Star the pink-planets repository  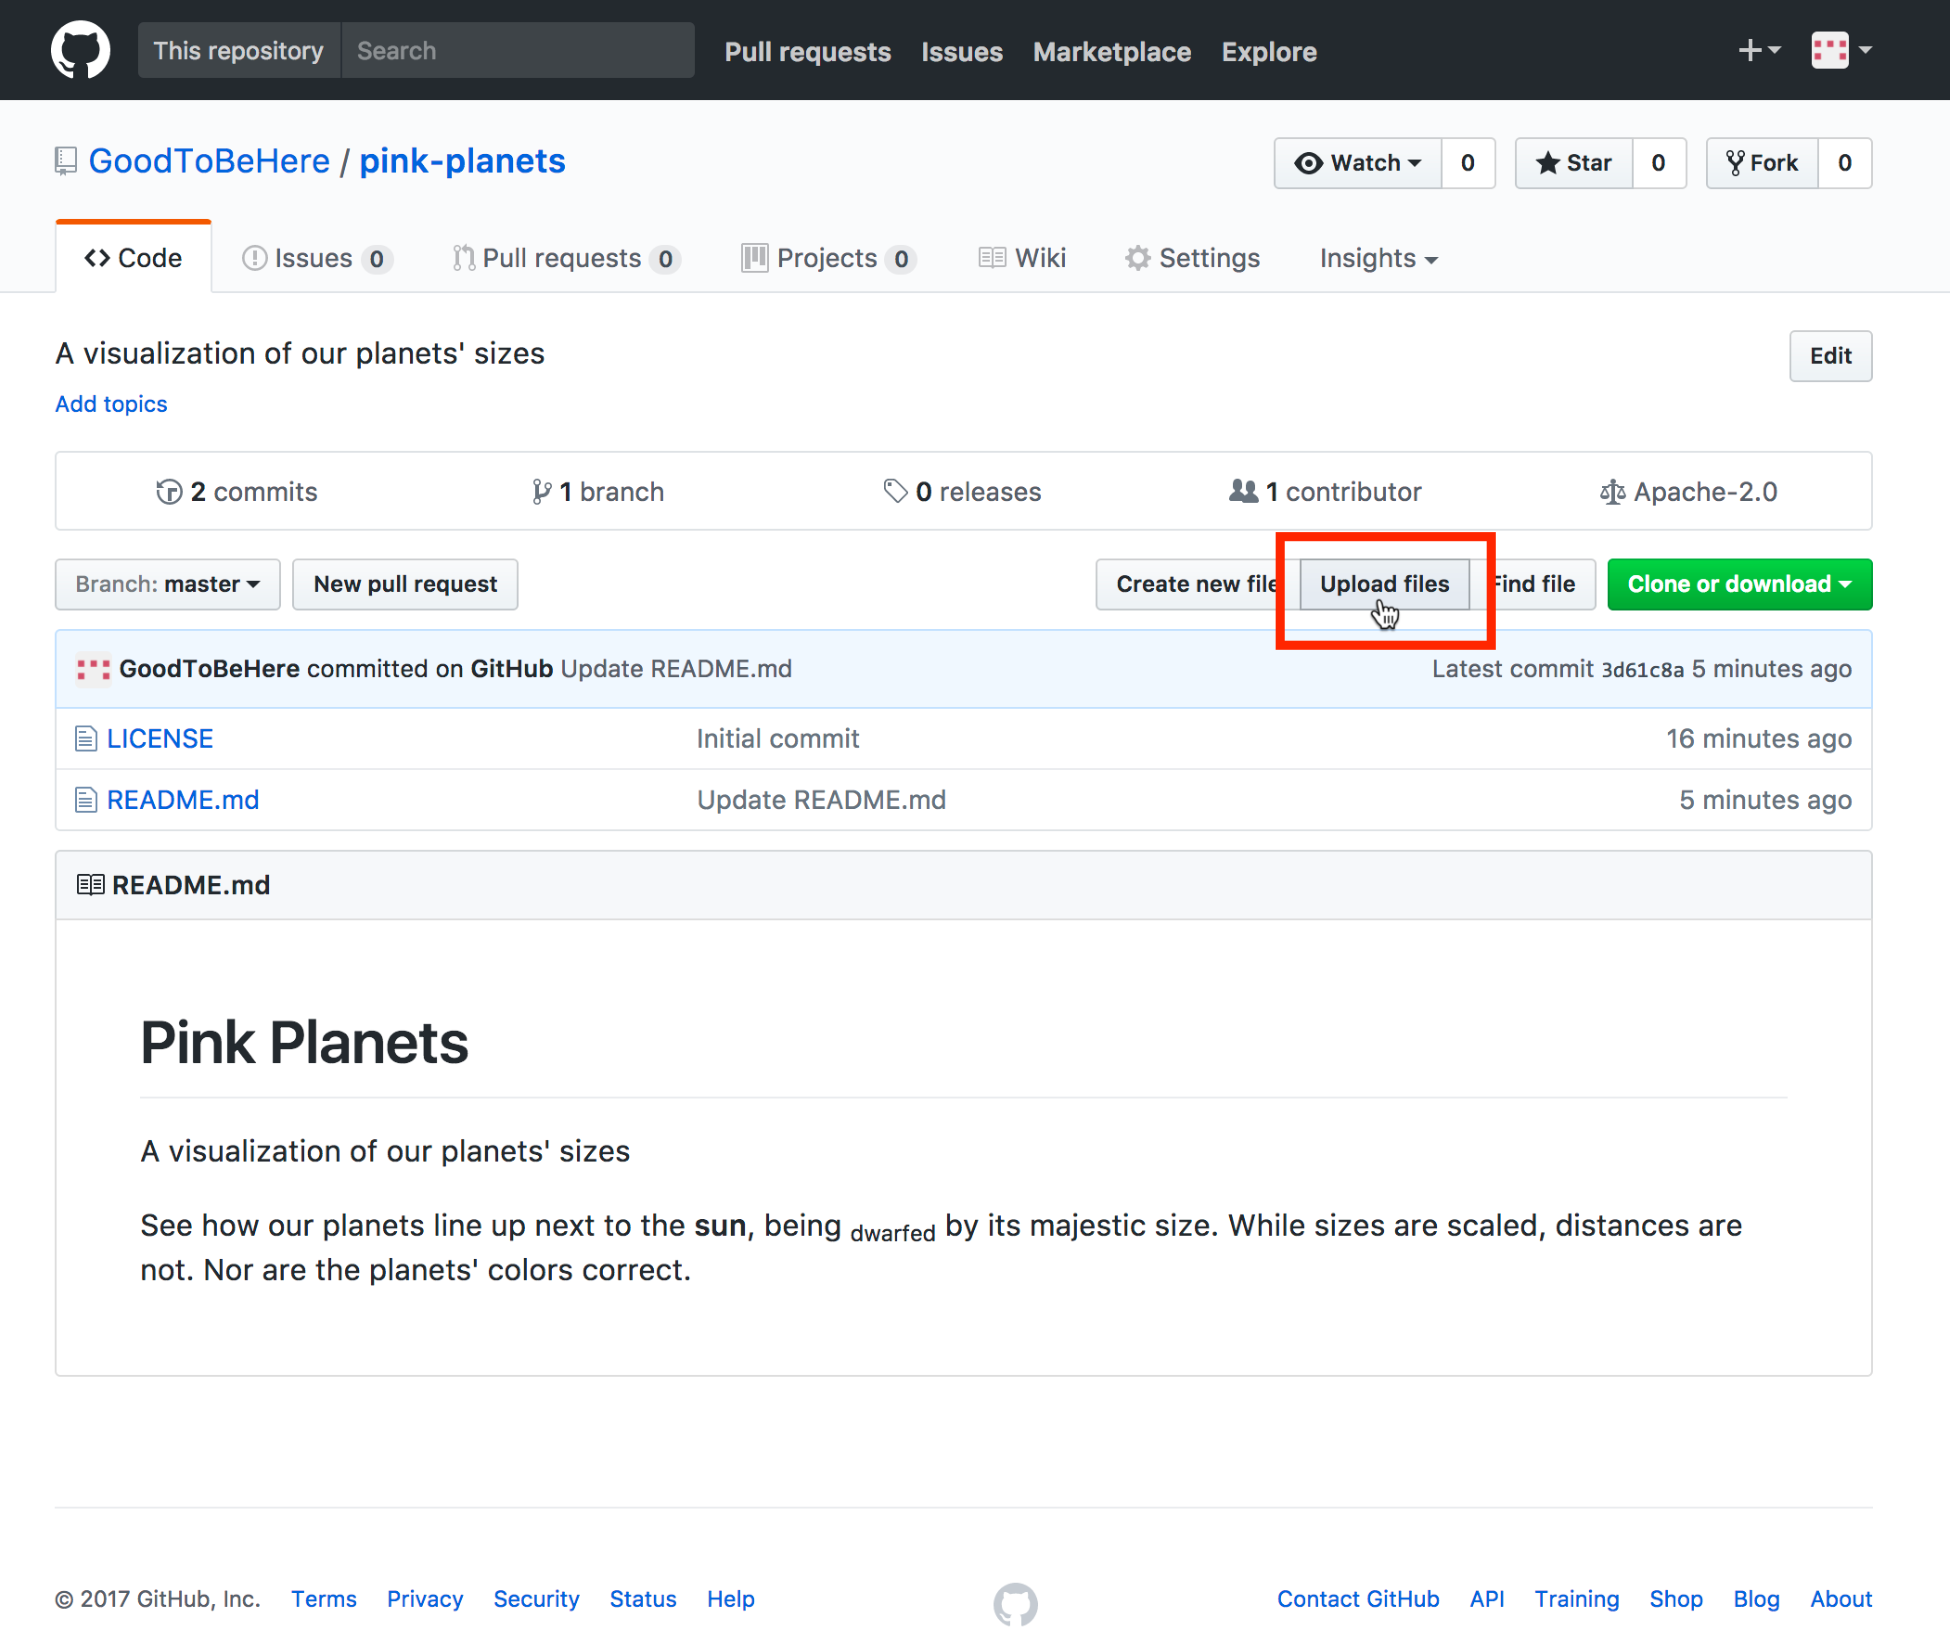pyautogui.click(x=1574, y=163)
